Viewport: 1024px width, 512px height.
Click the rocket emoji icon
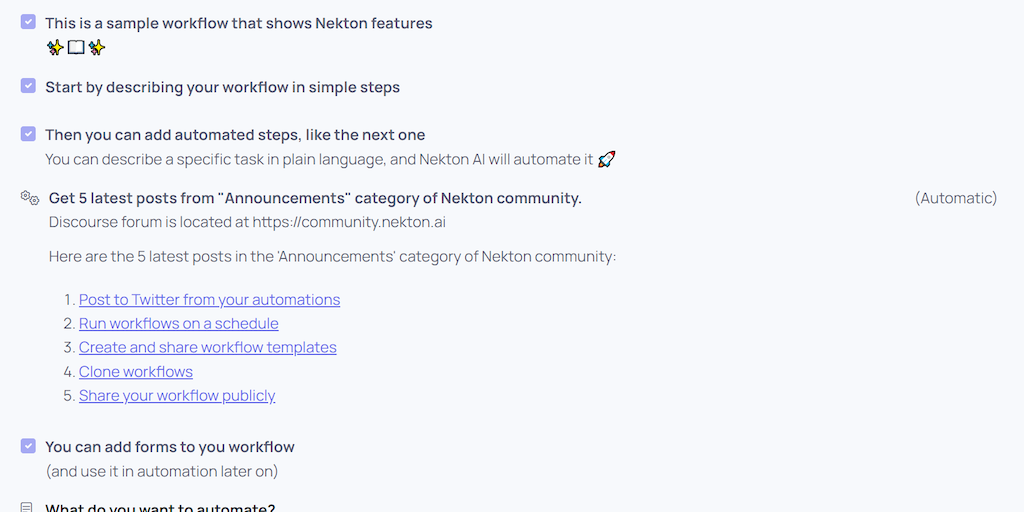(x=606, y=159)
